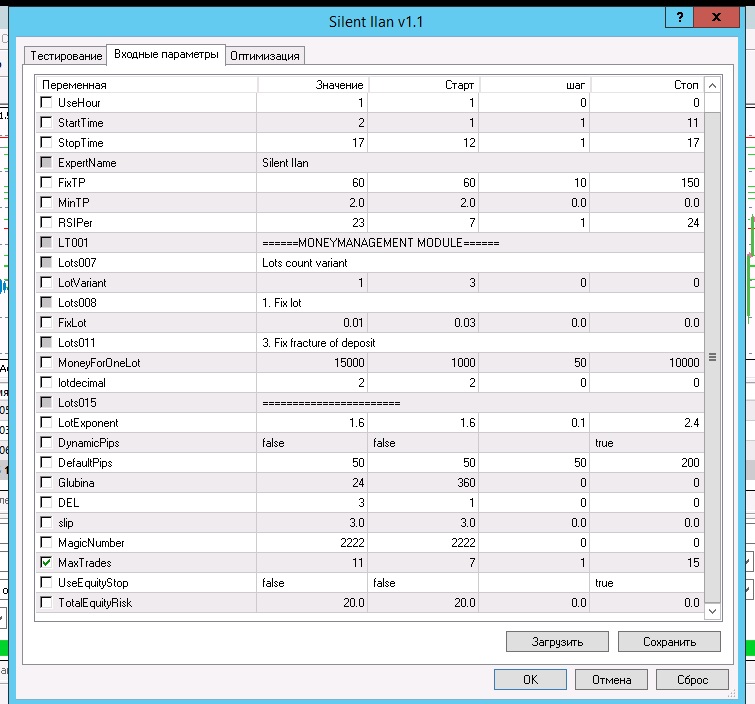Click the DefaultPips stop value 200

[x=647, y=463]
